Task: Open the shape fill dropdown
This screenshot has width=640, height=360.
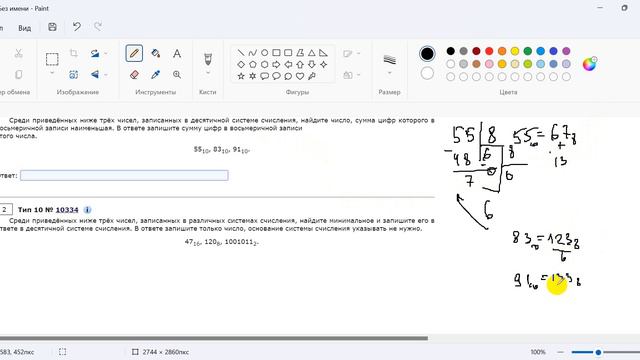Action: coord(351,75)
